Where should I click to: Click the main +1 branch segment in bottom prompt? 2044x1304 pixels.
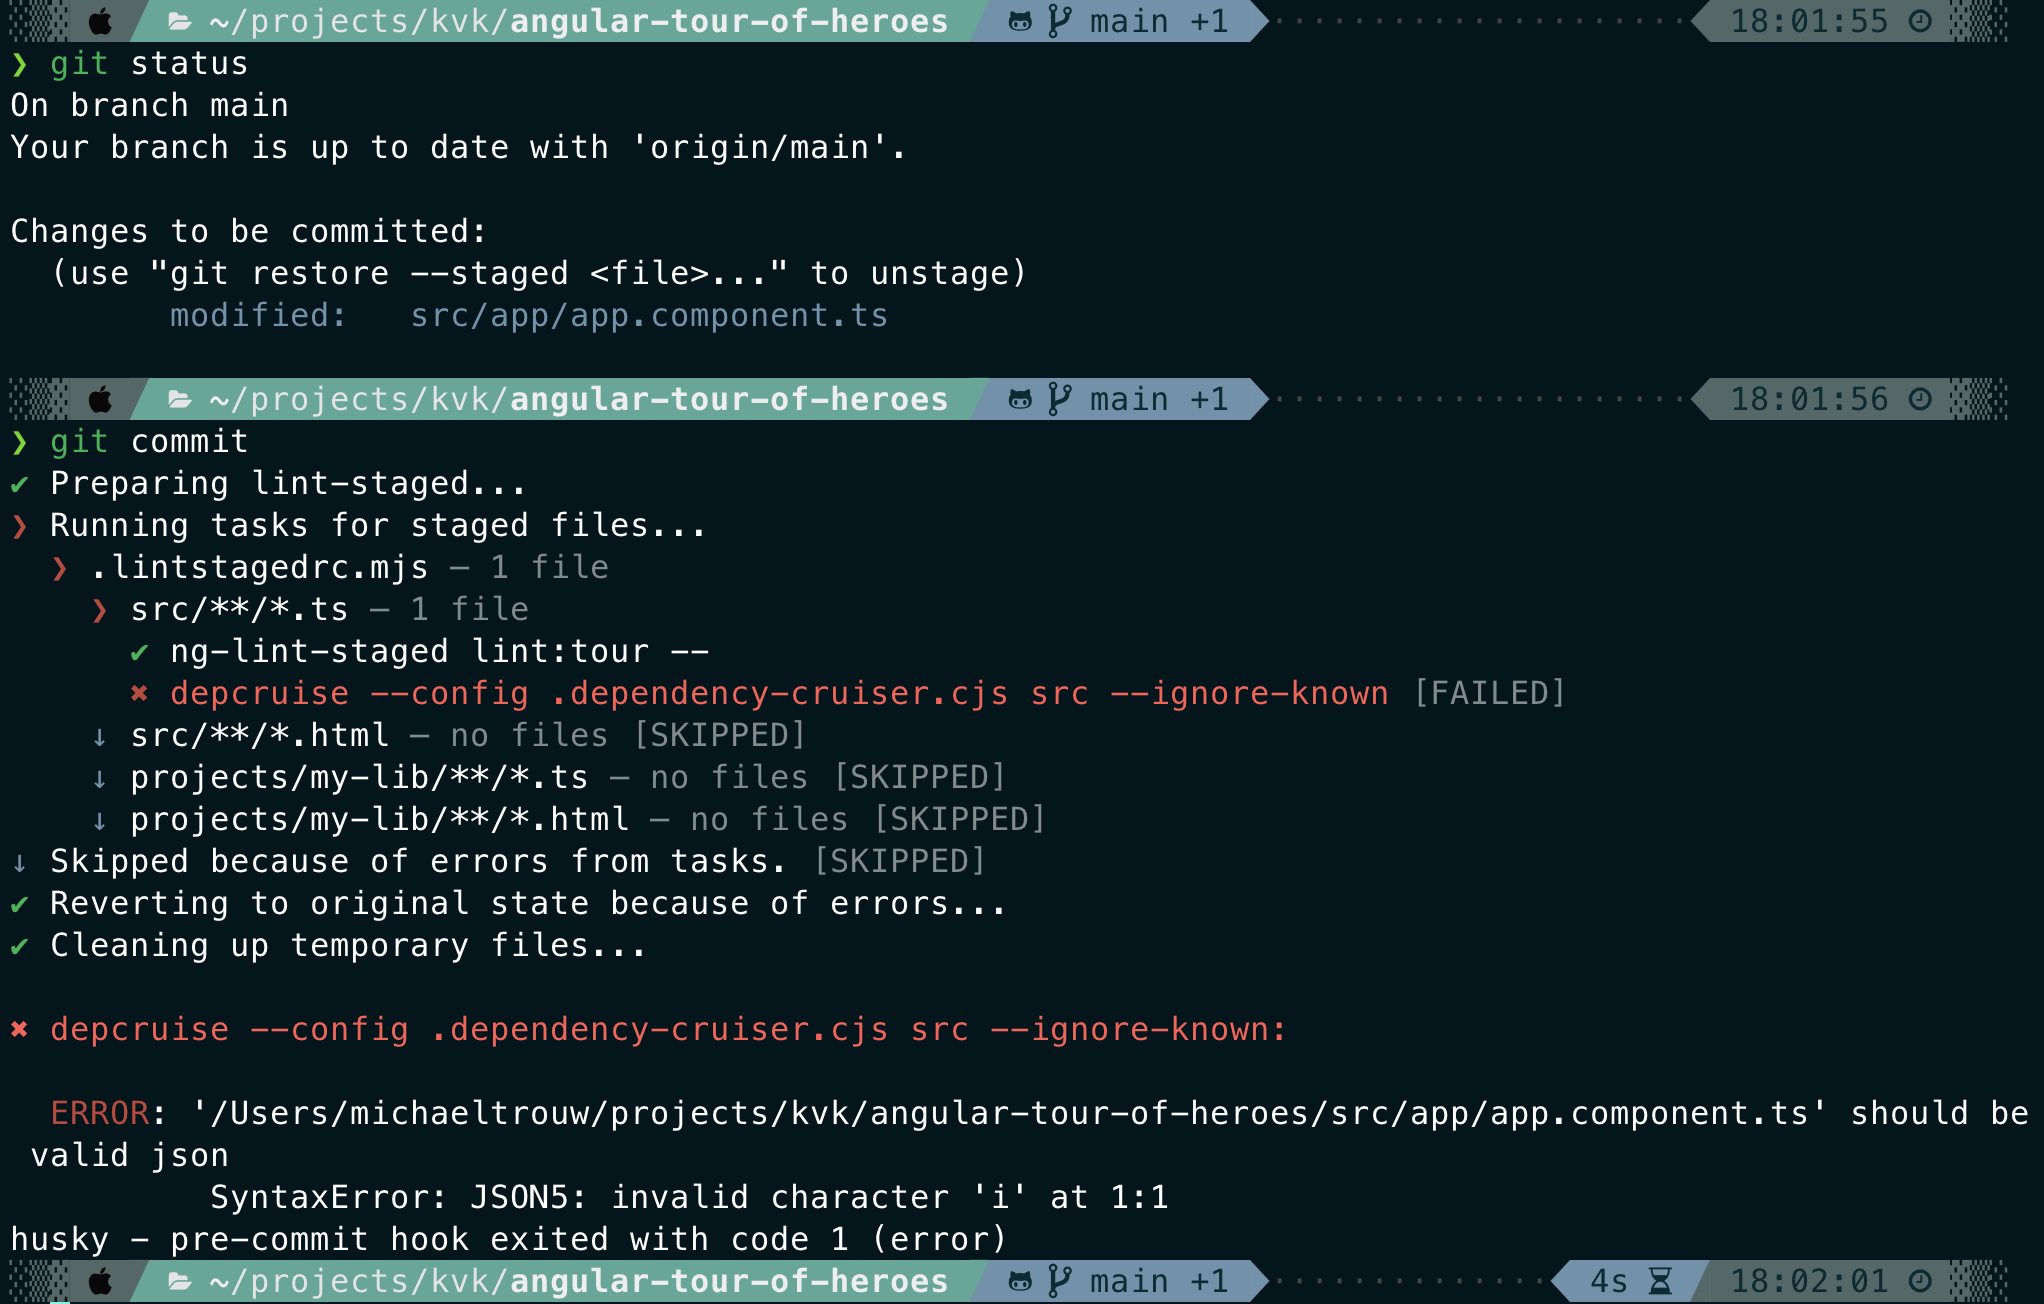[x=1157, y=1281]
